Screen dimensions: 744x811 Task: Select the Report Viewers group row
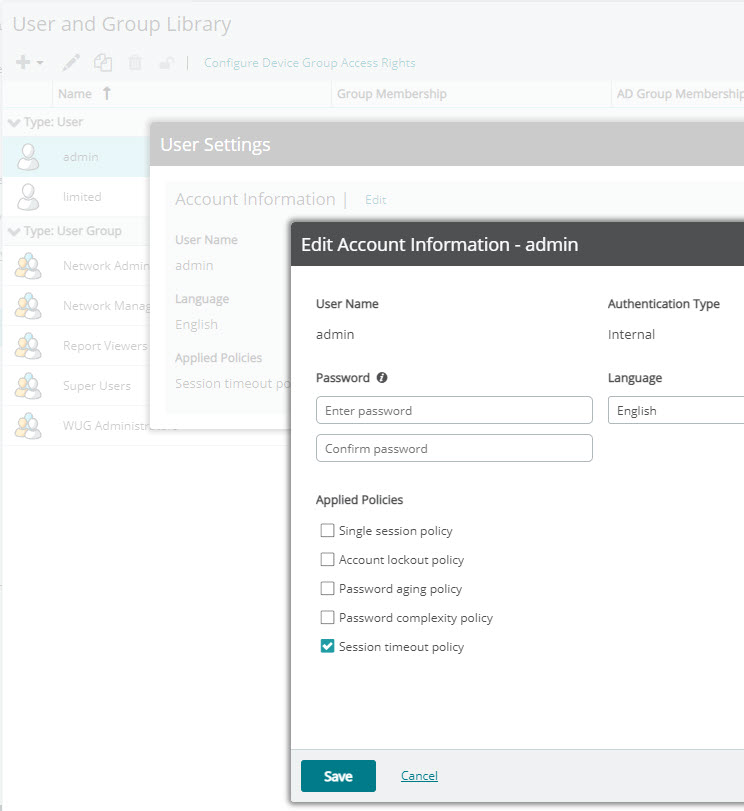click(x=77, y=346)
